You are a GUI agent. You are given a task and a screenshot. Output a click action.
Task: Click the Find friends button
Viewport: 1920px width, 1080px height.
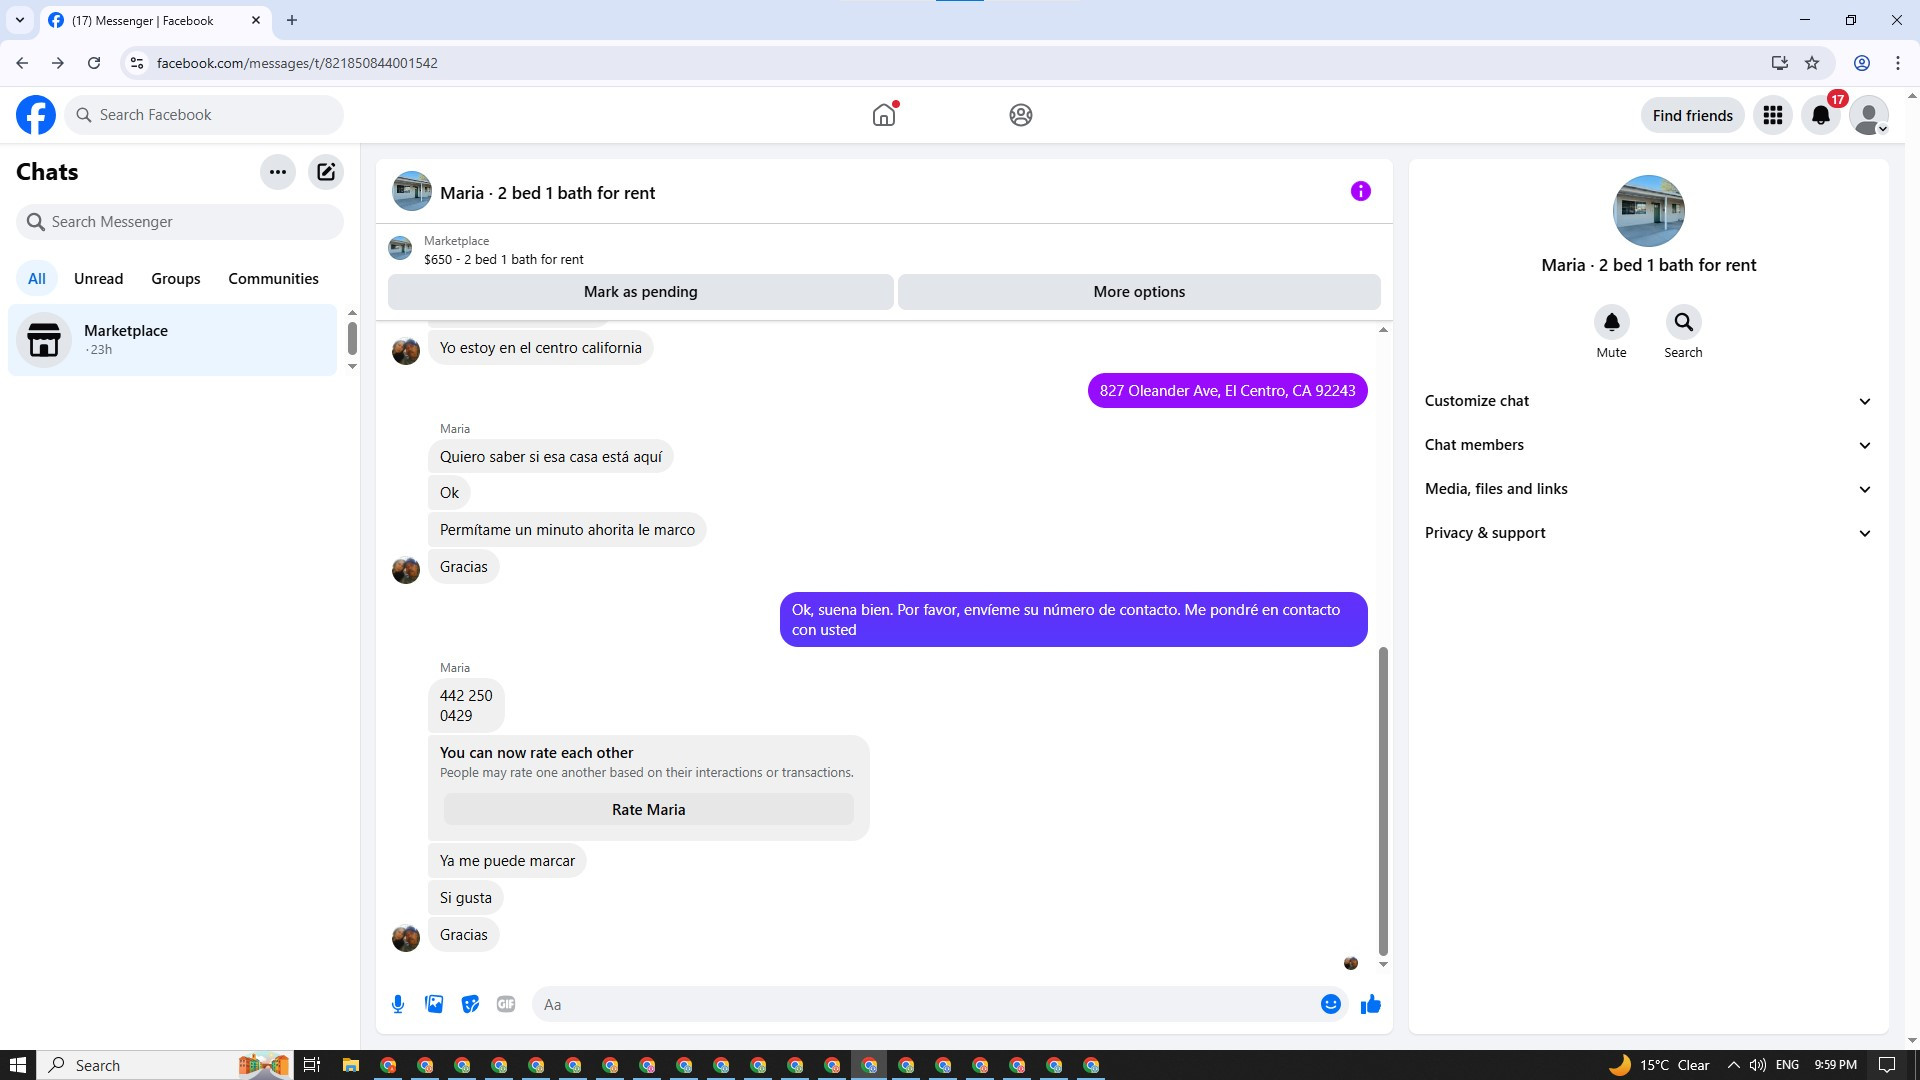tap(1693, 115)
